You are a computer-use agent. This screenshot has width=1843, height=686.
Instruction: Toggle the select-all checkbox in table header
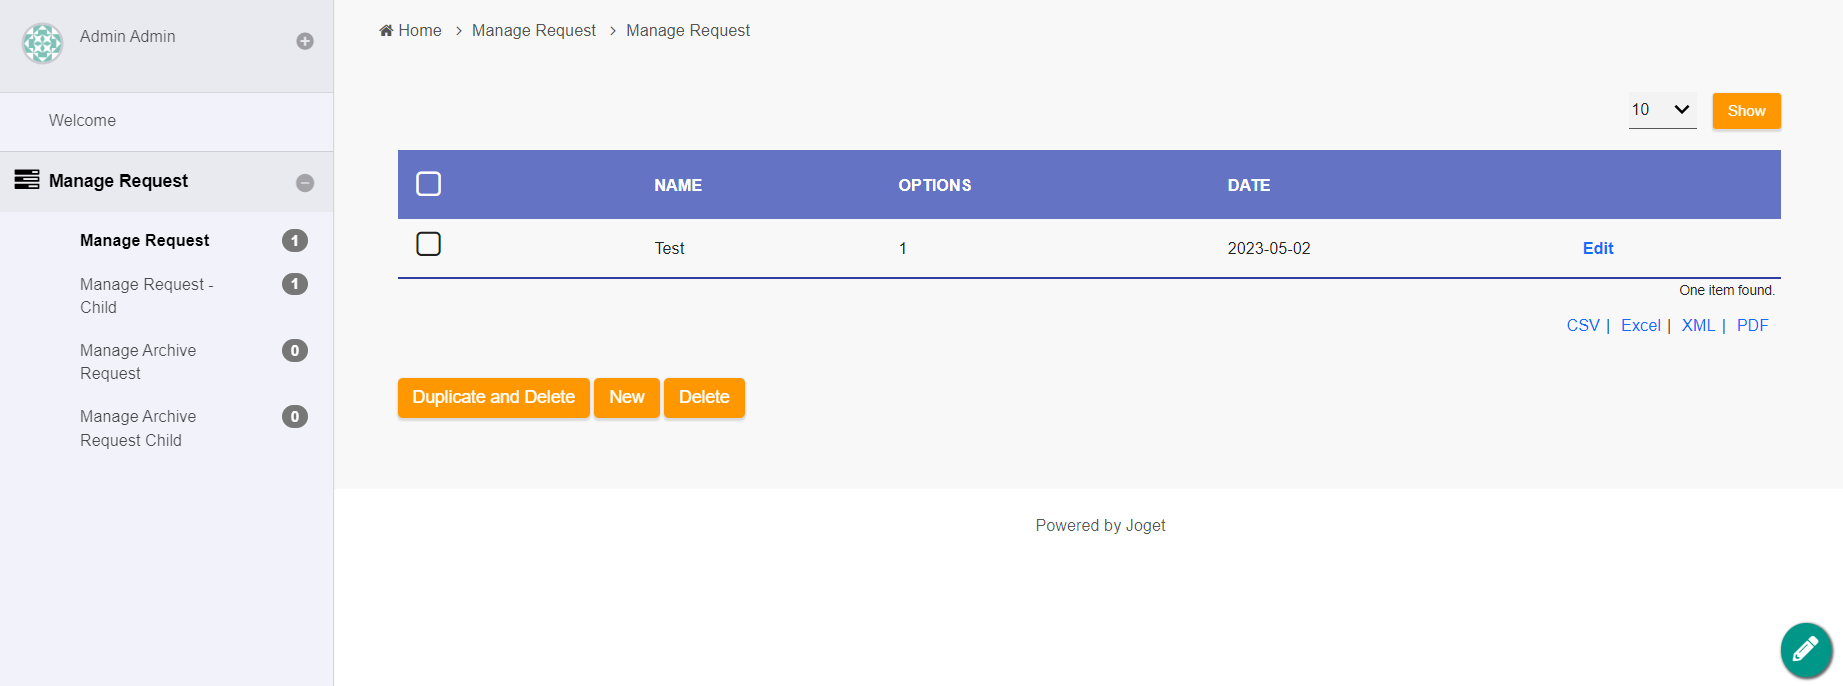click(428, 184)
